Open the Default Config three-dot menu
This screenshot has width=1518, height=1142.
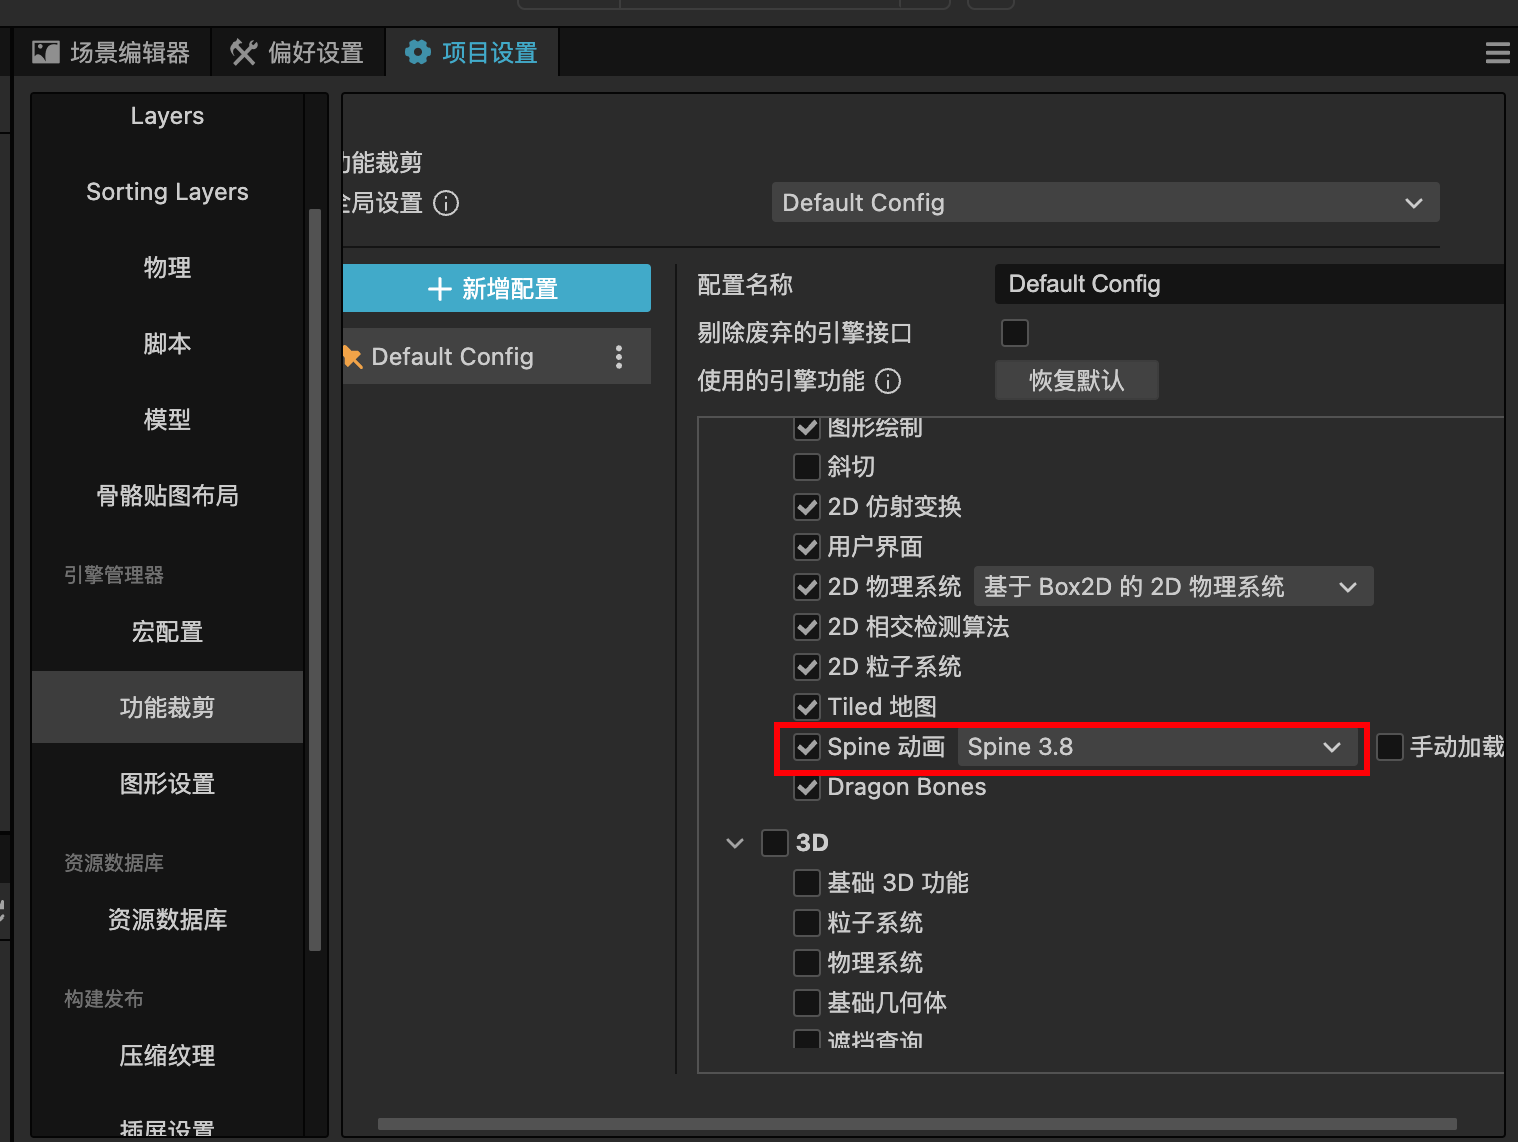(619, 357)
